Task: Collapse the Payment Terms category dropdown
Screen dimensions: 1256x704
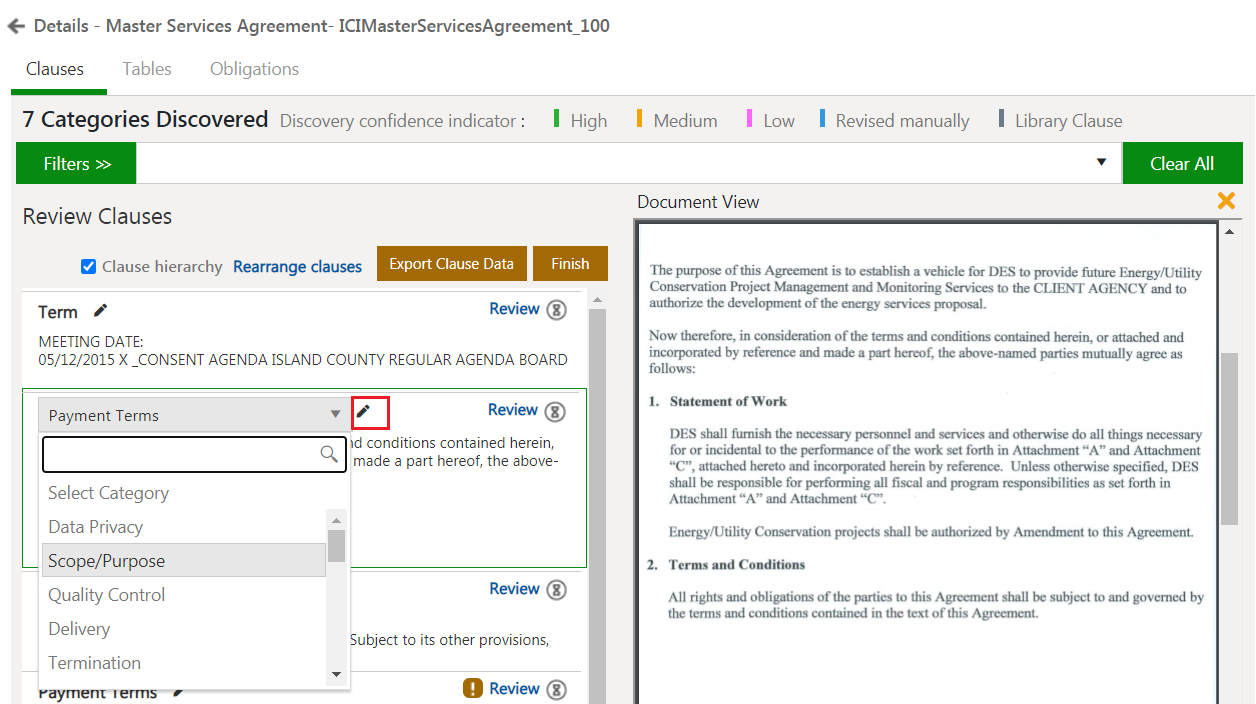Action: point(335,415)
